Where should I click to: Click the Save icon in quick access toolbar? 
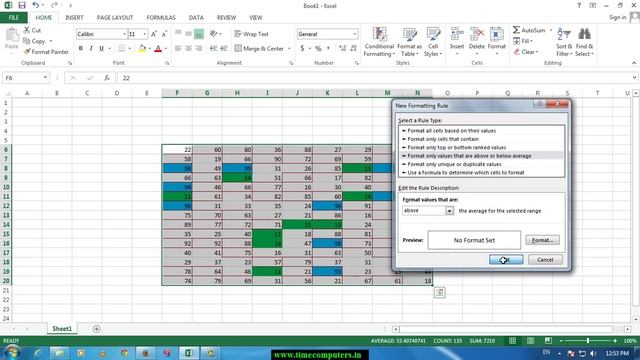22,5
